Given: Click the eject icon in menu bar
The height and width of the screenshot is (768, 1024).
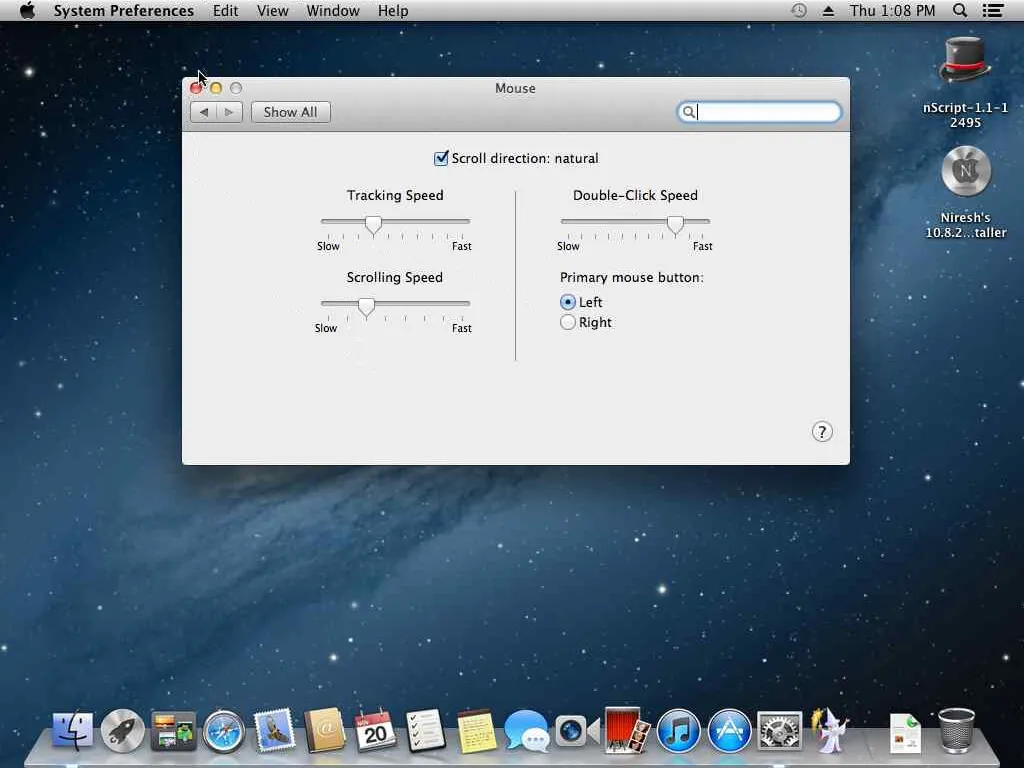Looking at the screenshot, I should (828, 10).
